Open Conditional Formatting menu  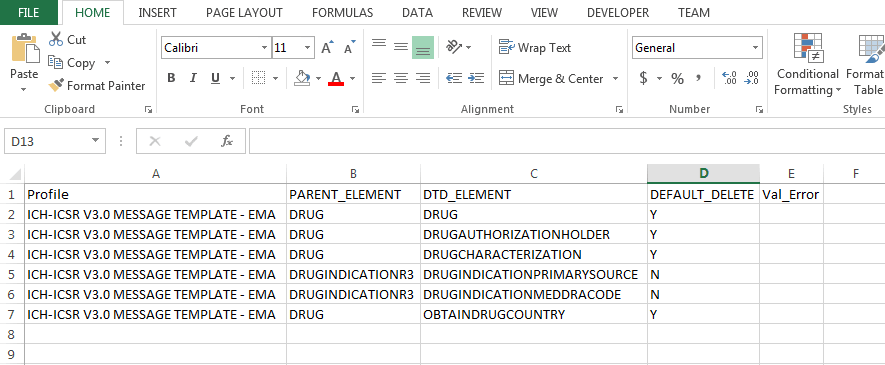pyautogui.click(x=808, y=65)
